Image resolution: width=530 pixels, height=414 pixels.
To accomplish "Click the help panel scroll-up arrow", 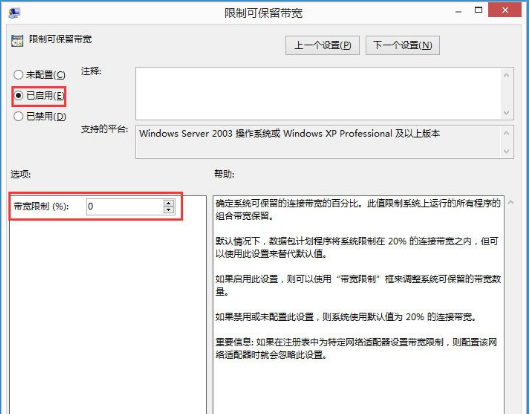I will click(x=511, y=203).
